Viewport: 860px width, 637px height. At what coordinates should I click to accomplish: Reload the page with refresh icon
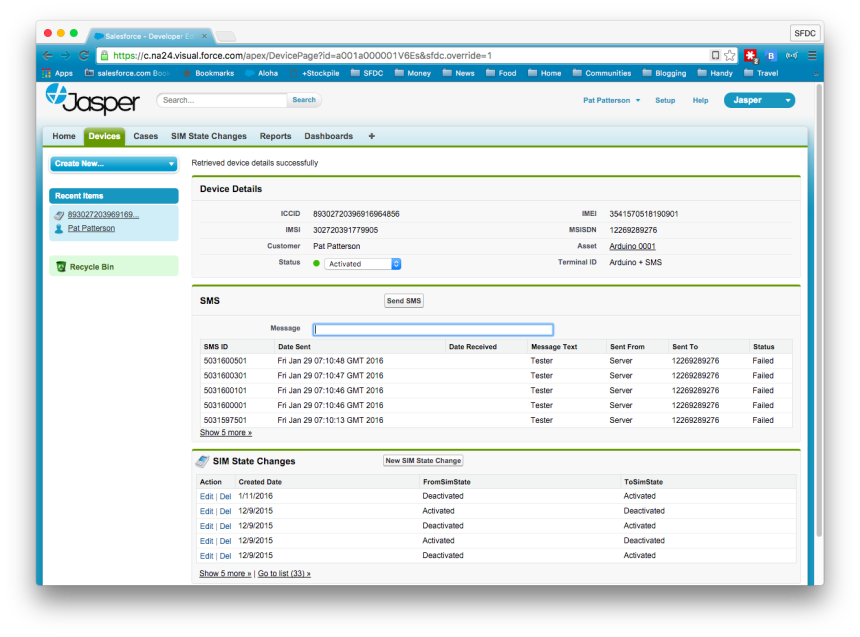click(x=84, y=55)
